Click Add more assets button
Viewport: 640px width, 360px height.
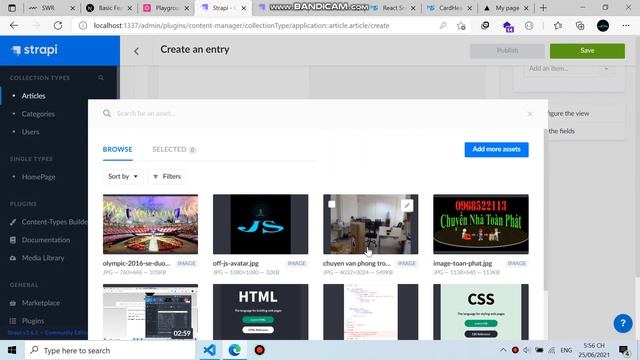(496, 149)
